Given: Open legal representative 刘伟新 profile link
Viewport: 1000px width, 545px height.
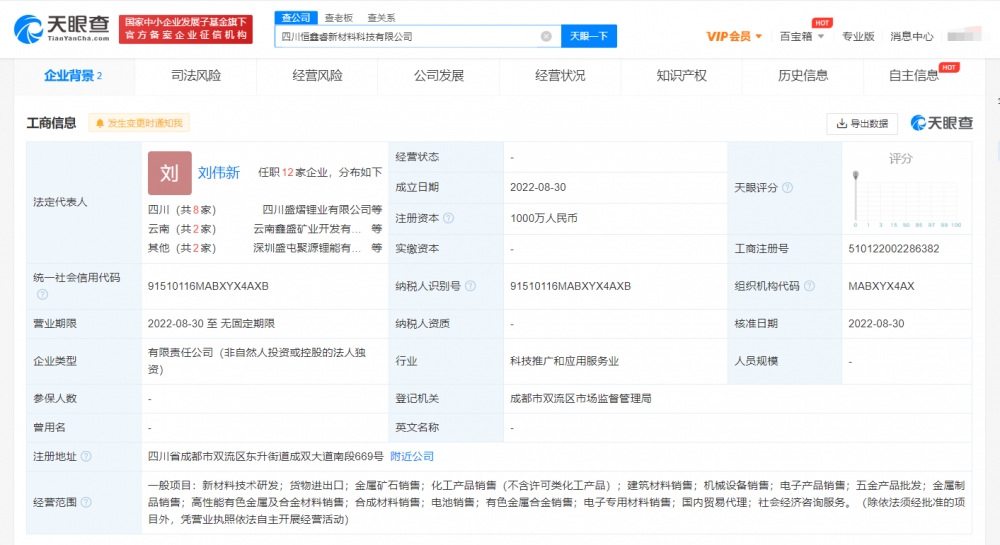Looking at the screenshot, I should tap(219, 173).
